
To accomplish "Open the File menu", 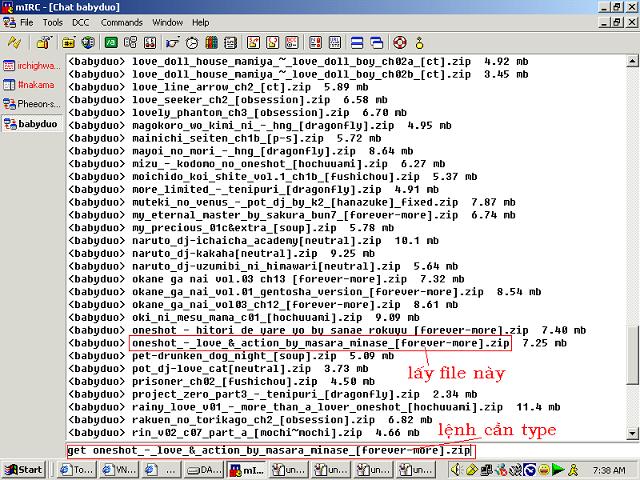I will pyautogui.click(x=27, y=22).
